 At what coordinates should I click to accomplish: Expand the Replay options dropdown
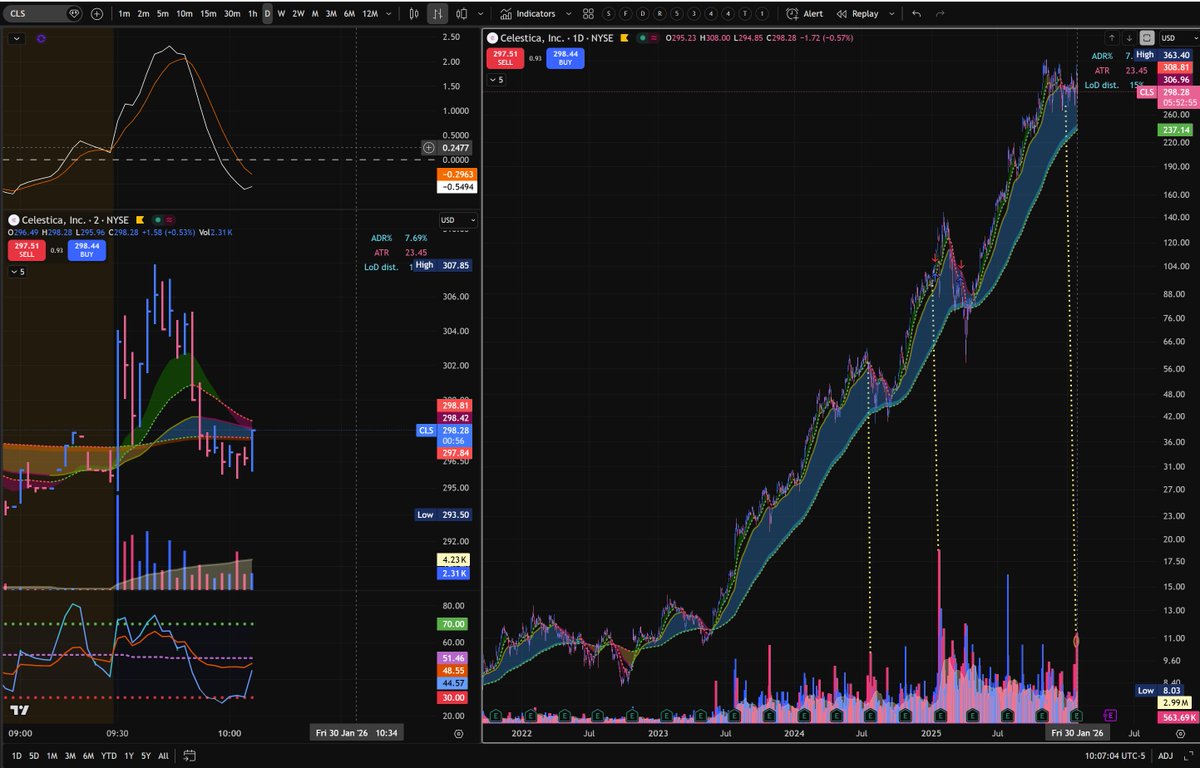pos(890,14)
